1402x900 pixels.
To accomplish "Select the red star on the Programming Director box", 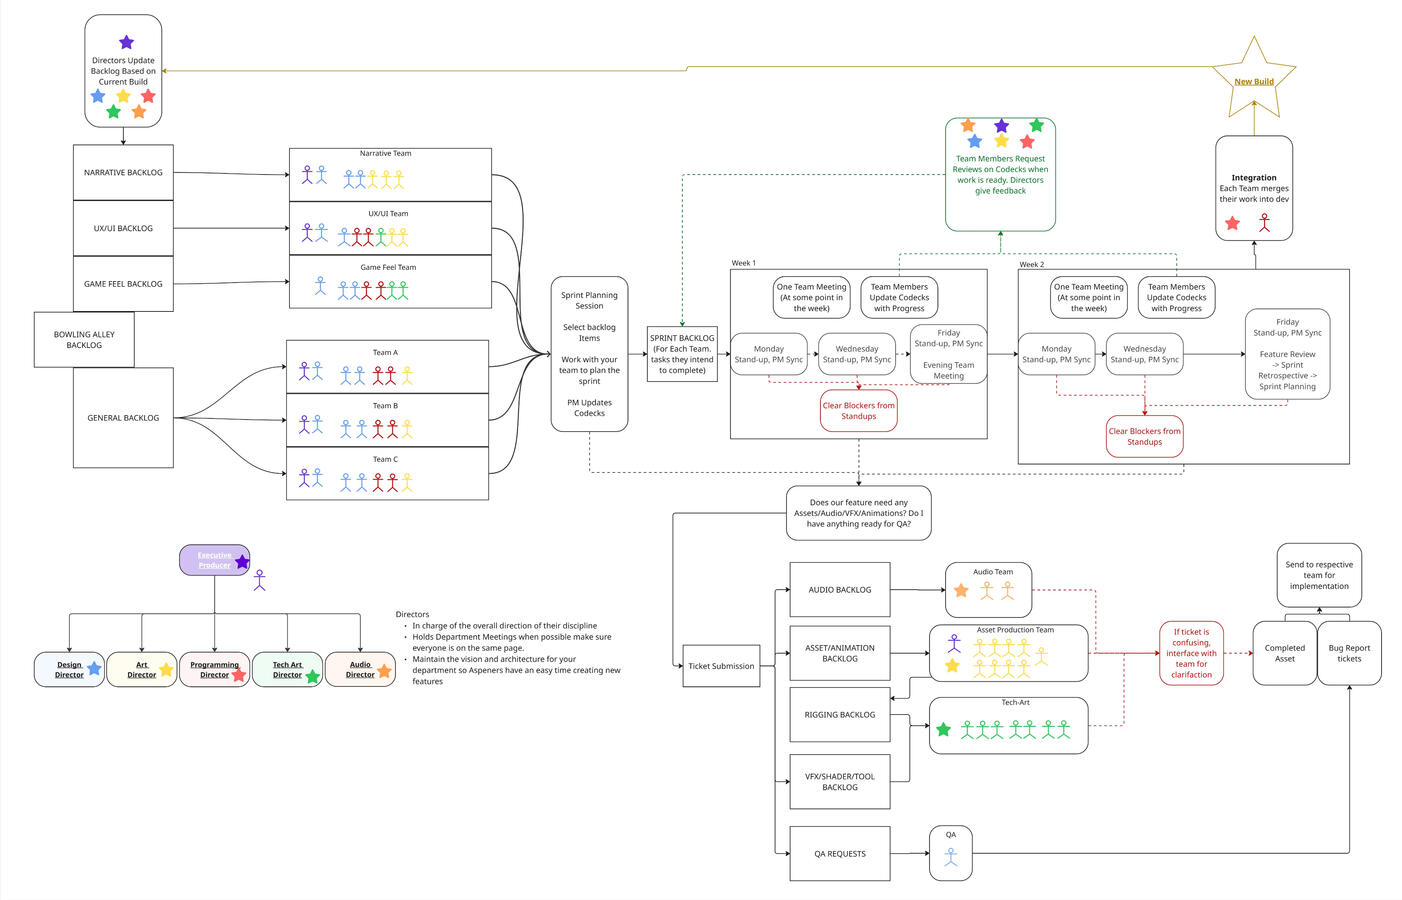I will 239,674.
